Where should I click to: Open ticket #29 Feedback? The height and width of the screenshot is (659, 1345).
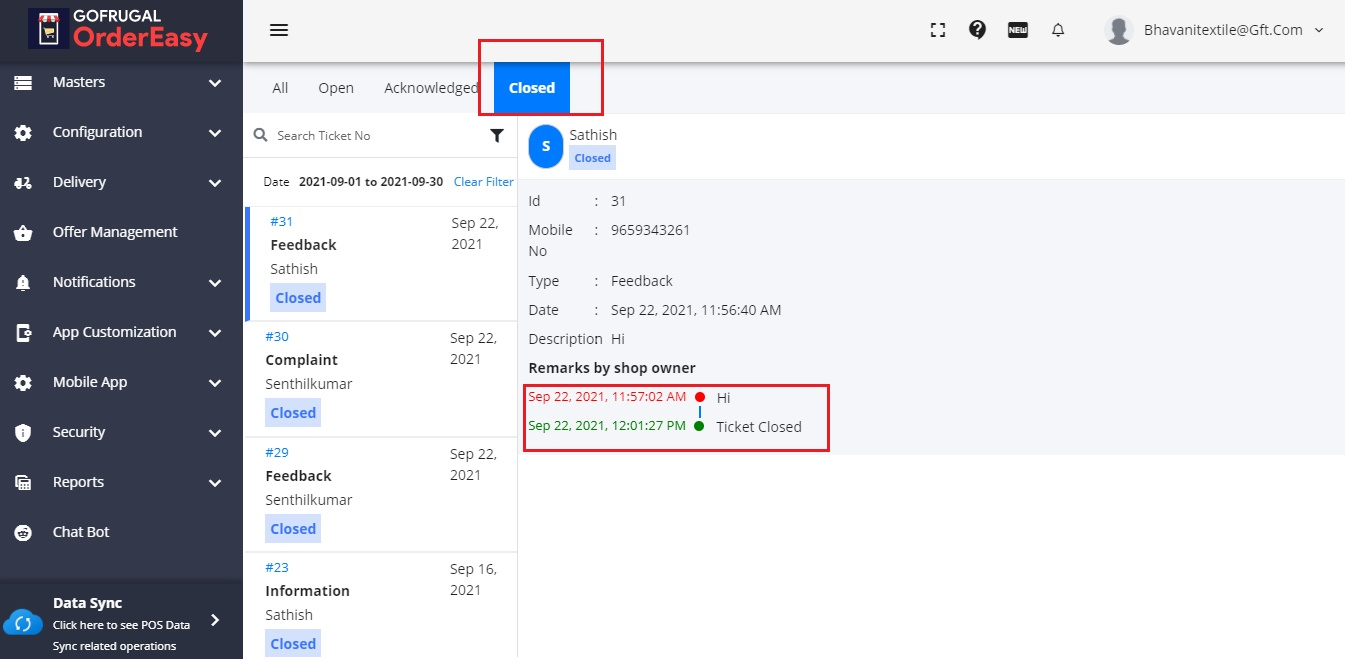(x=381, y=495)
